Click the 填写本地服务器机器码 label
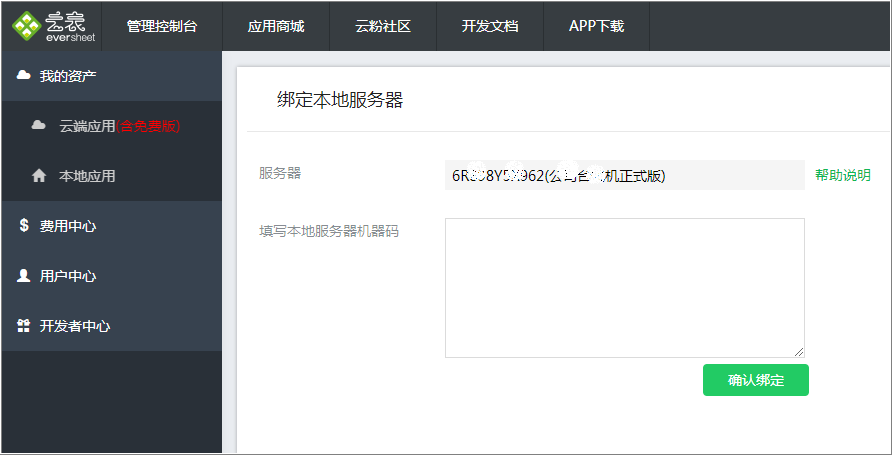The image size is (892, 455). [329, 231]
